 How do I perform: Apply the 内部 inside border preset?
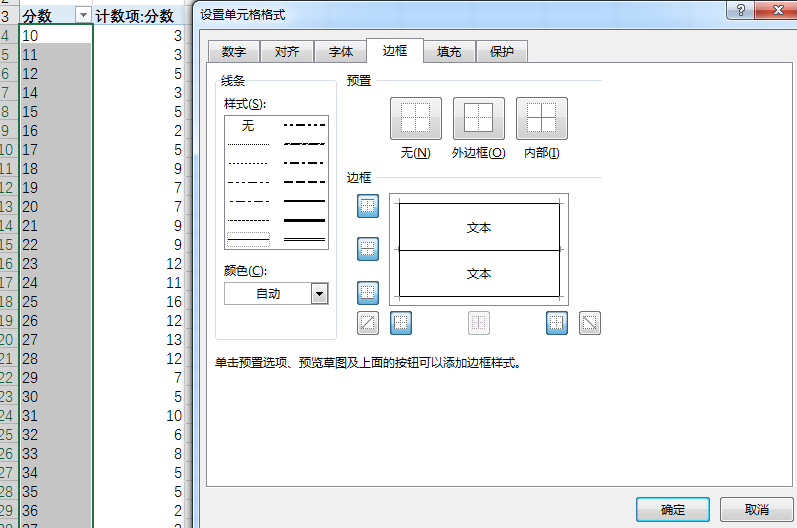click(x=541, y=118)
